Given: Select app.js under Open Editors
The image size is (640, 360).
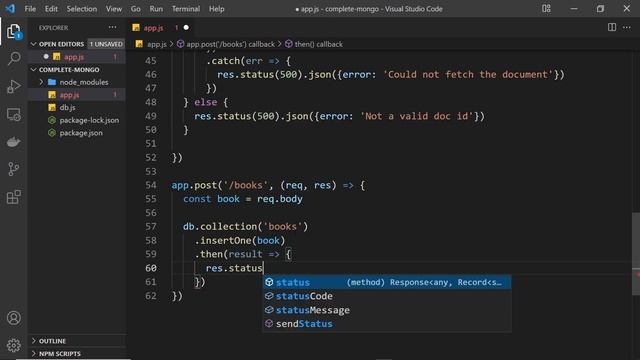Looking at the screenshot, I should (x=77, y=56).
